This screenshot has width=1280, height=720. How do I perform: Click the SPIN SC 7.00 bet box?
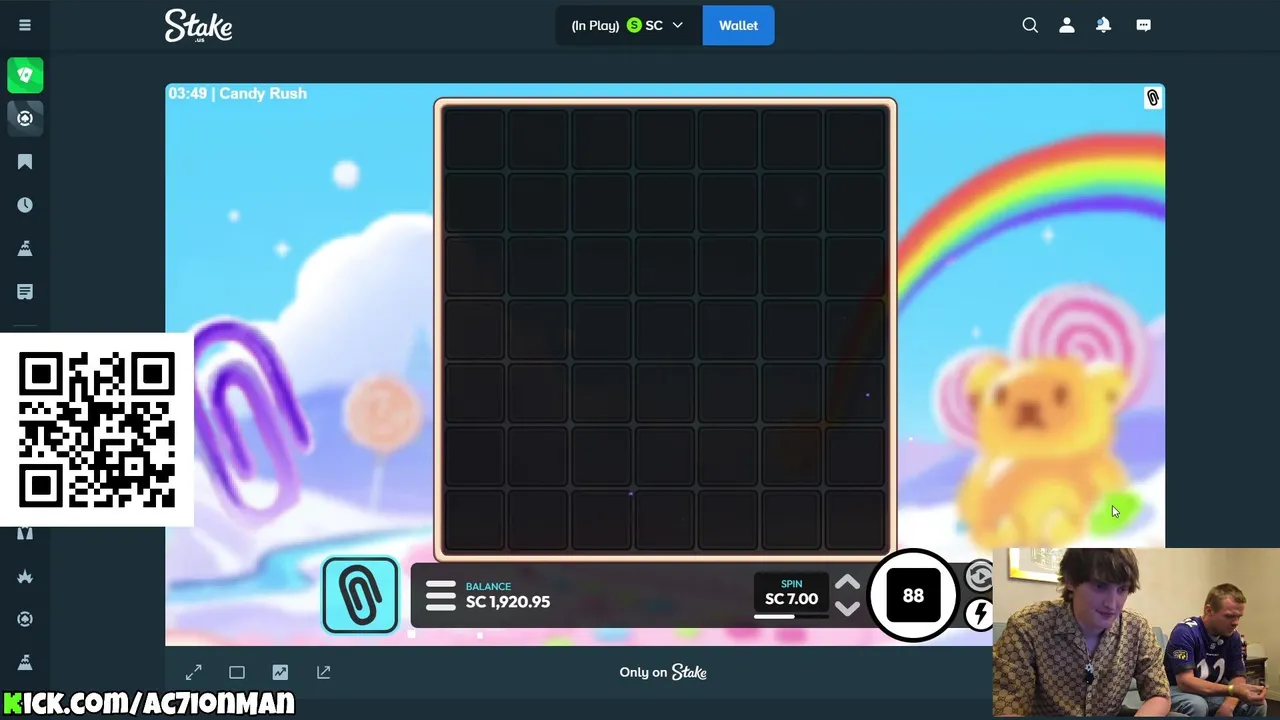791,593
